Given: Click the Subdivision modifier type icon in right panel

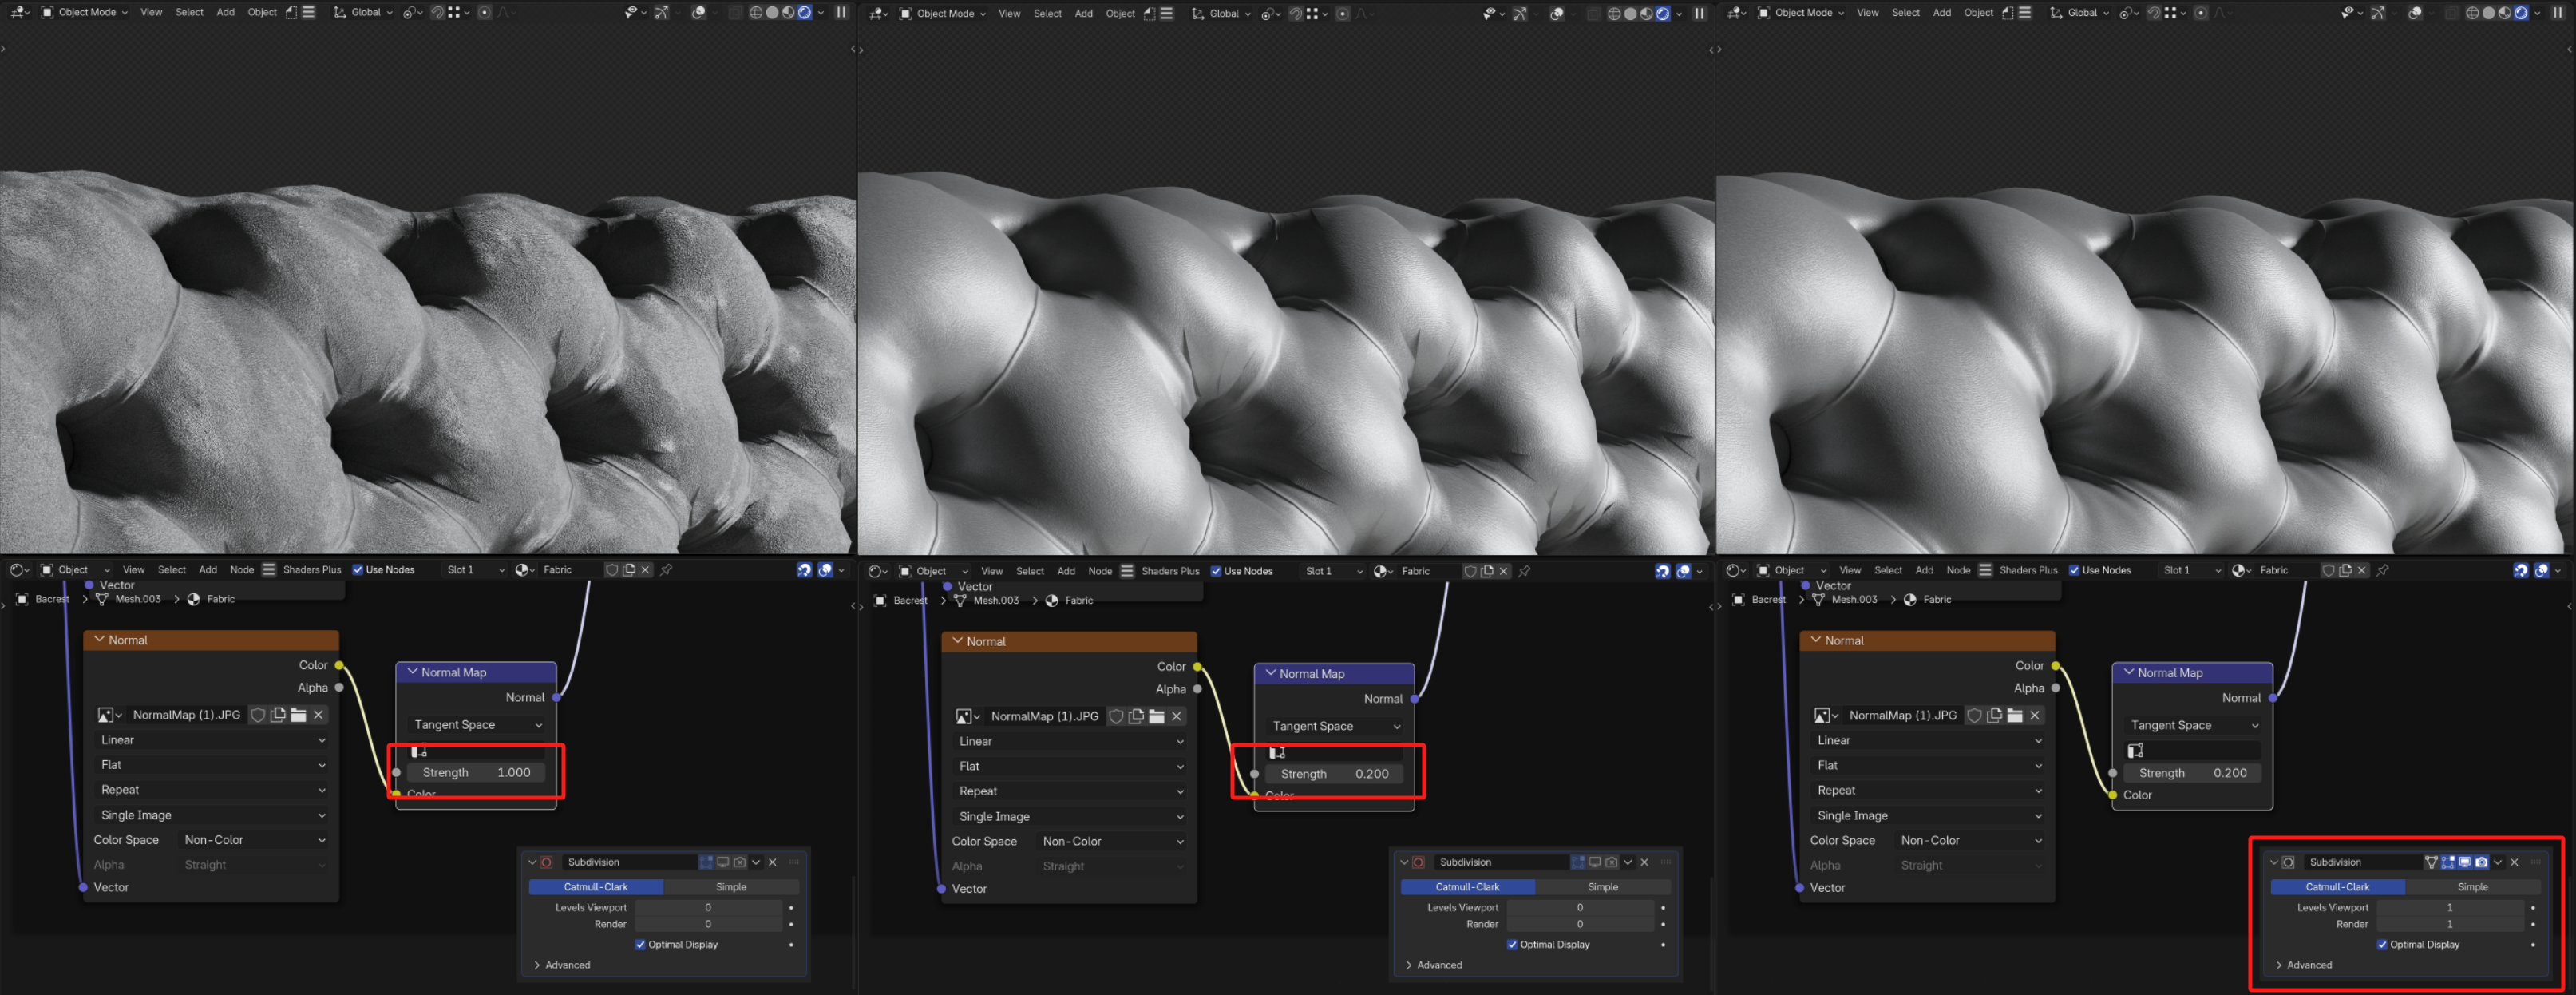Looking at the screenshot, I should coord(2288,862).
